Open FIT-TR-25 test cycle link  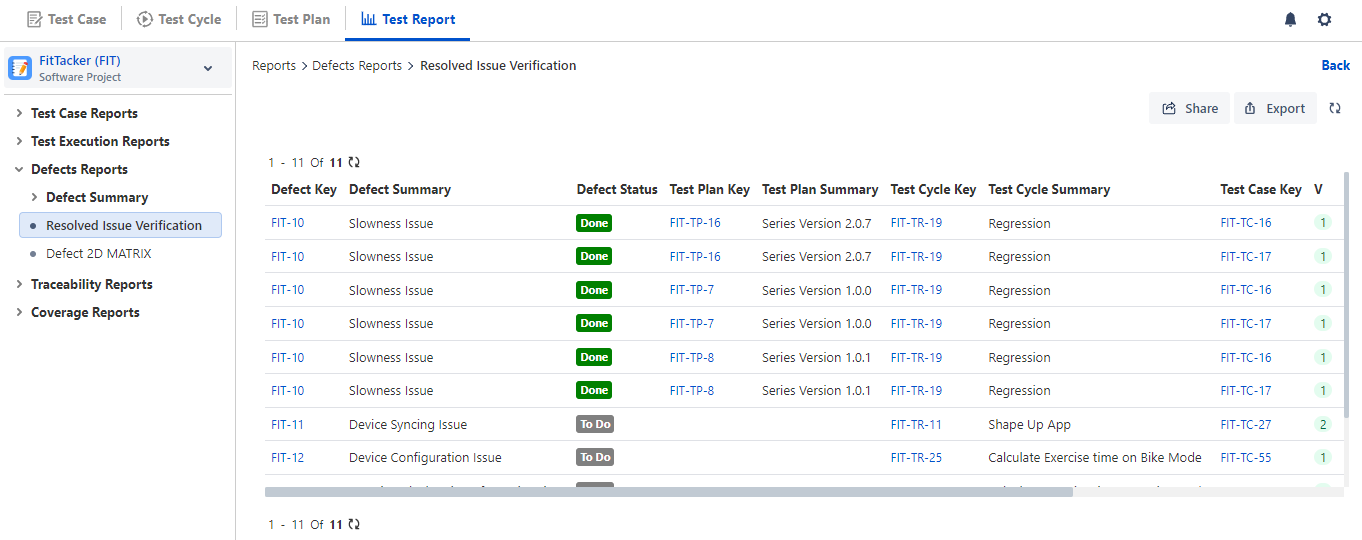pos(916,457)
